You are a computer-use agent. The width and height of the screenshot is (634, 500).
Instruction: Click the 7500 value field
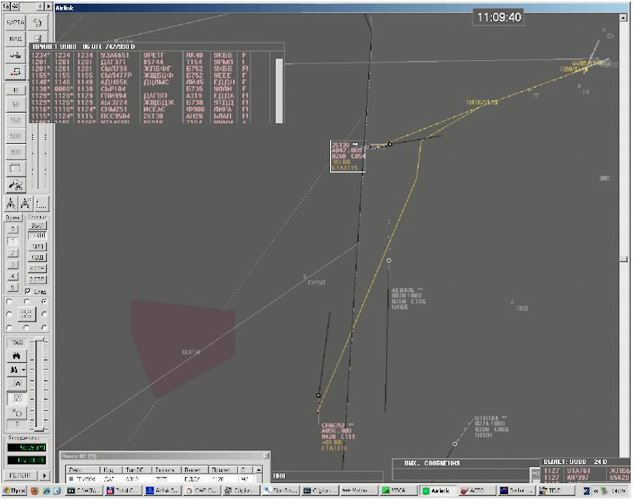coord(17,343)
